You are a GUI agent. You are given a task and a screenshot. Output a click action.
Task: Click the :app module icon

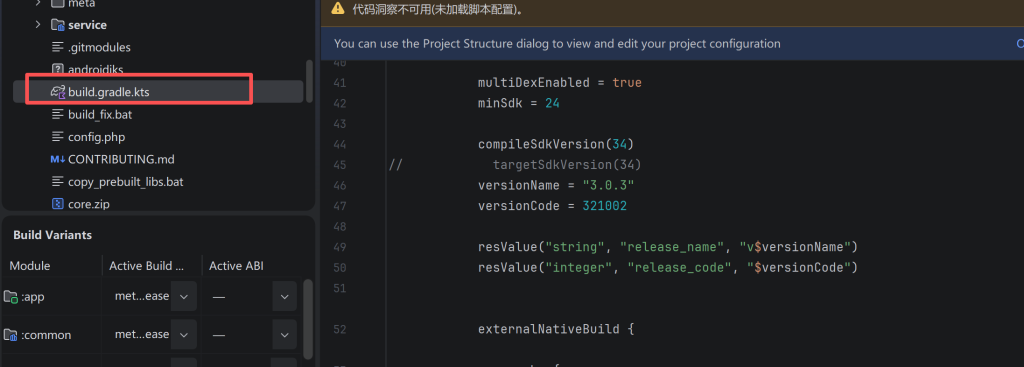click(x=10, y=297)
